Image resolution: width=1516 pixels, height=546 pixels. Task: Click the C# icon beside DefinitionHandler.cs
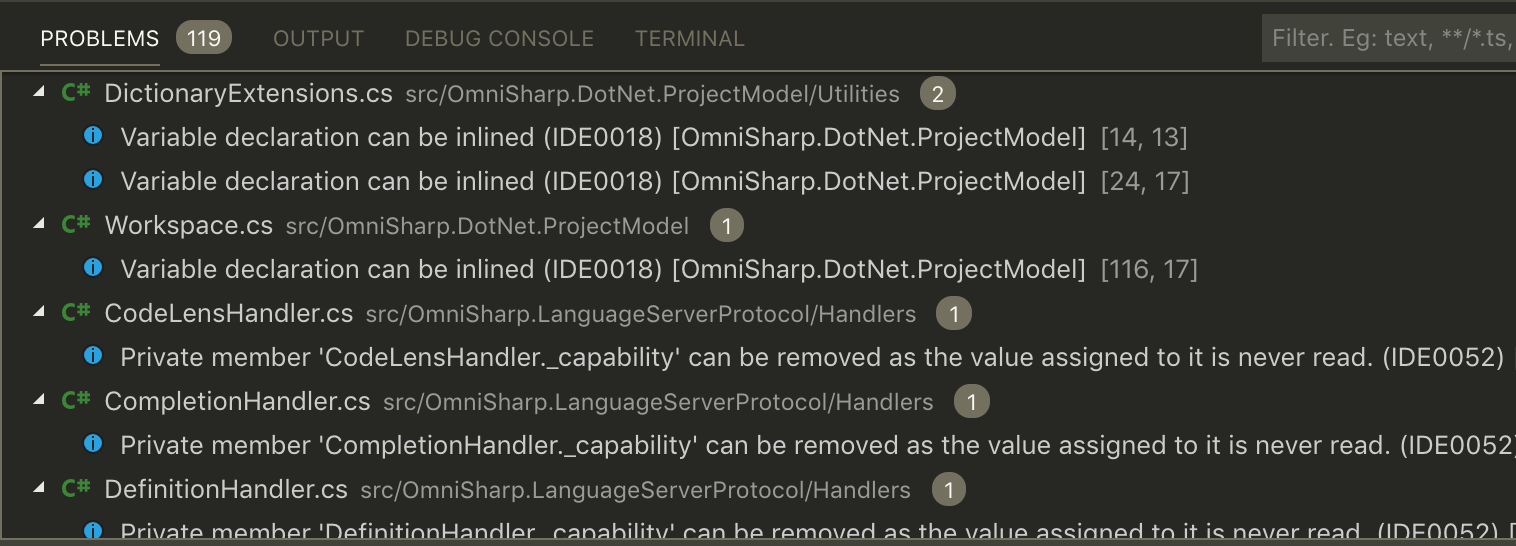click(x=77, y=490)
